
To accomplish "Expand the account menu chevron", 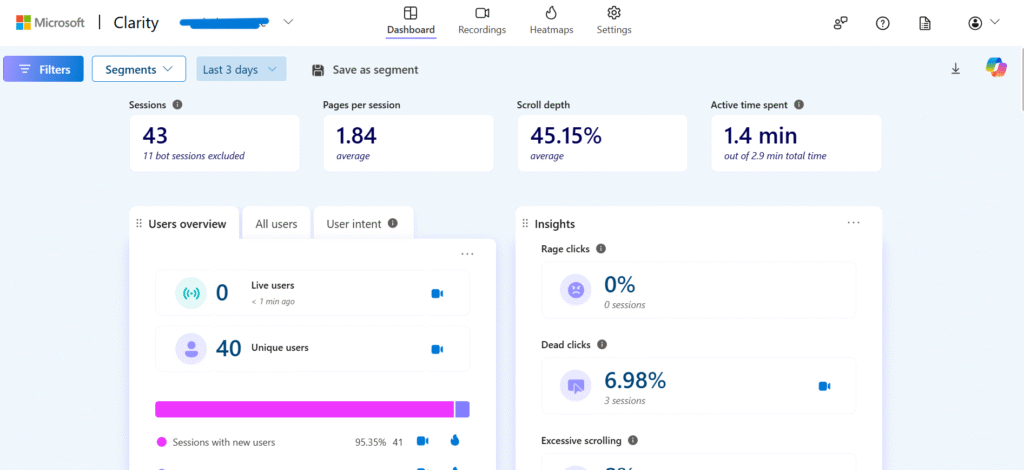I will click(x=995, y=22).
